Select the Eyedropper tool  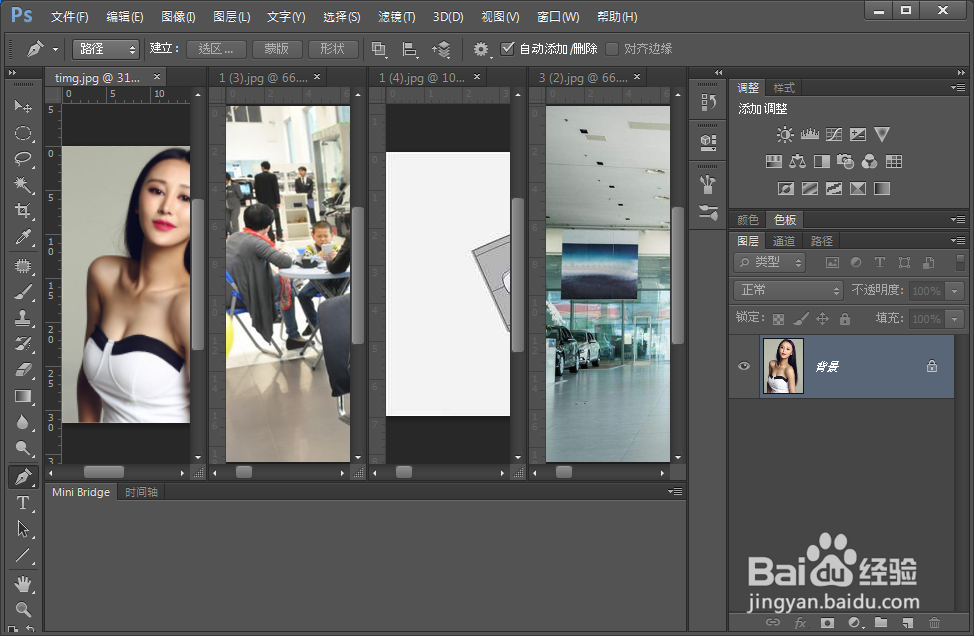tap(23, 237)
